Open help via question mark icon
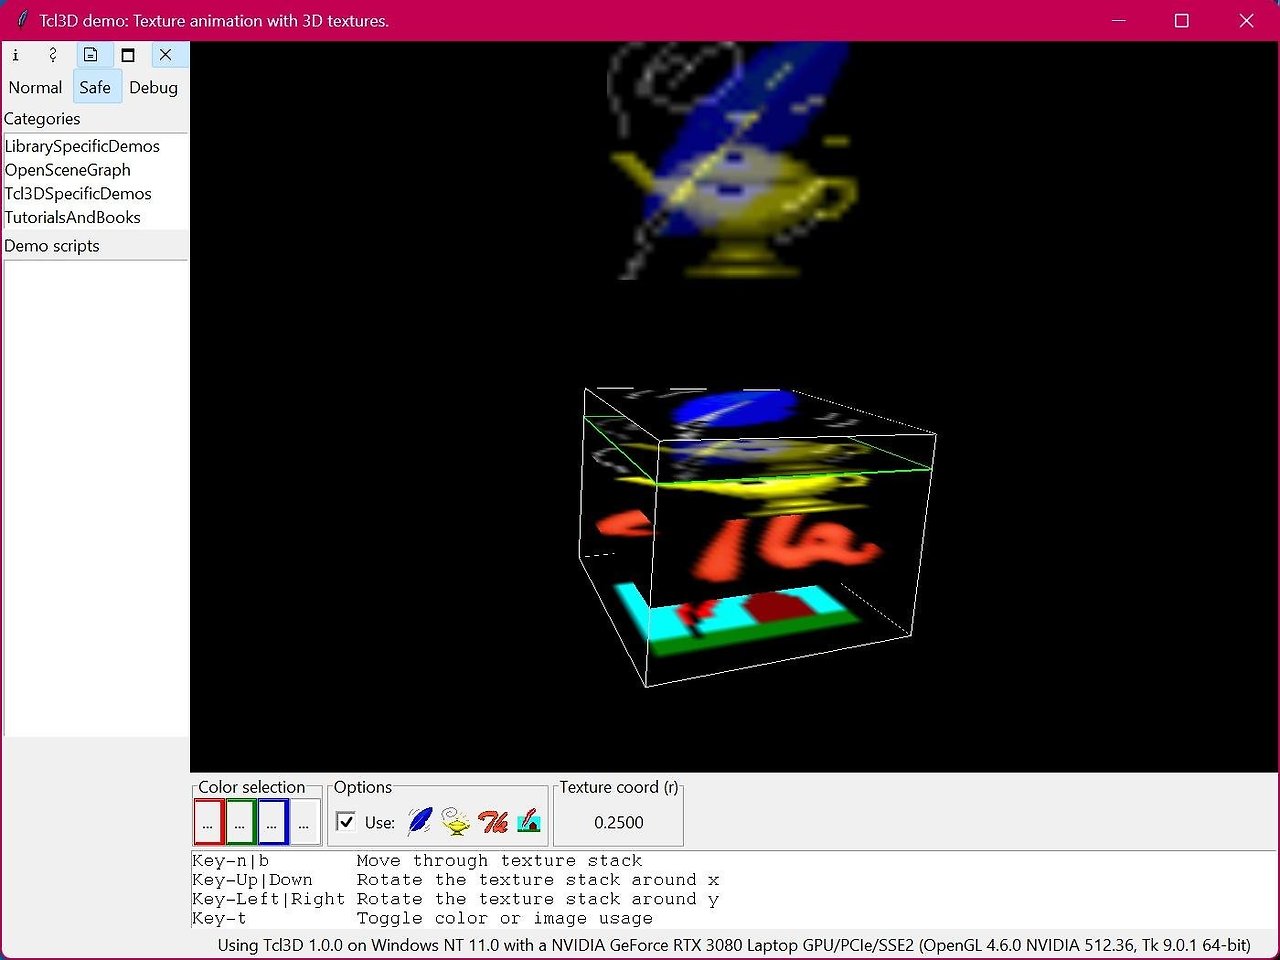Image resolution: width=1280 pixels, height=960 pixels. pyautogui.click(x=53, y=55)
